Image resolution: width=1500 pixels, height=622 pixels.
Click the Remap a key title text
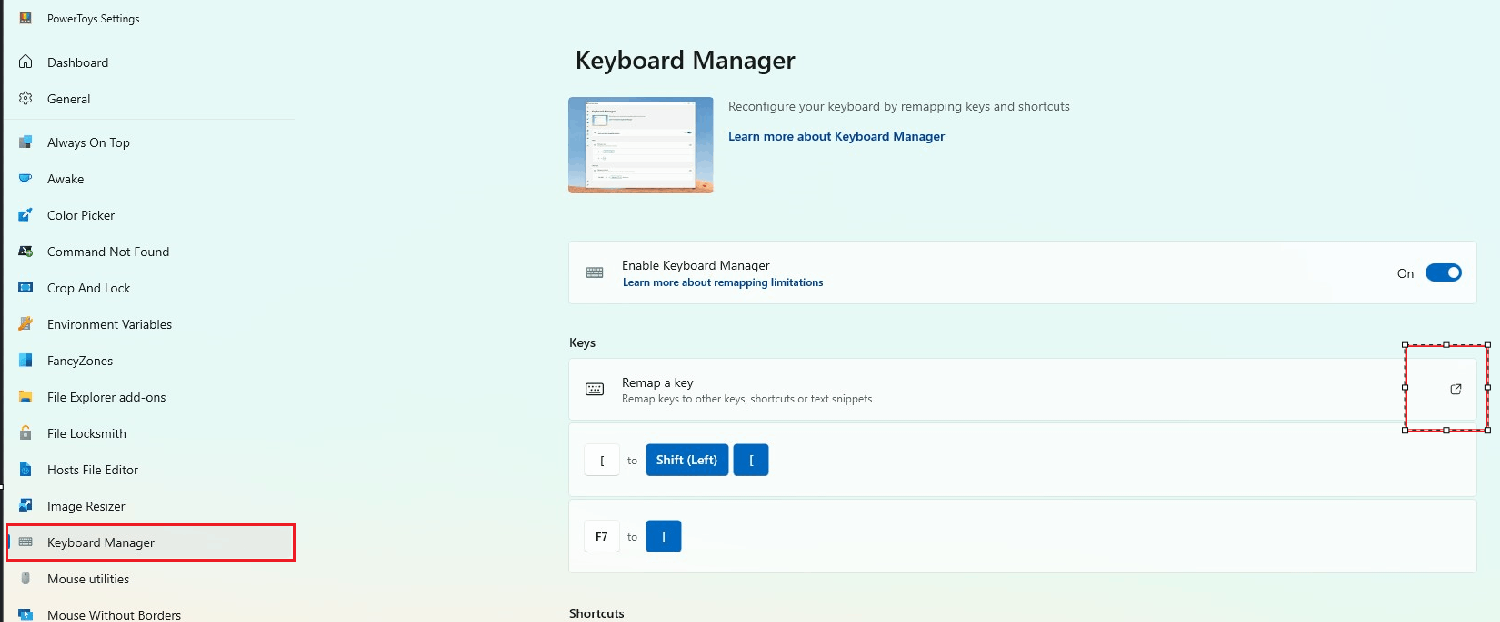(657, 383)
